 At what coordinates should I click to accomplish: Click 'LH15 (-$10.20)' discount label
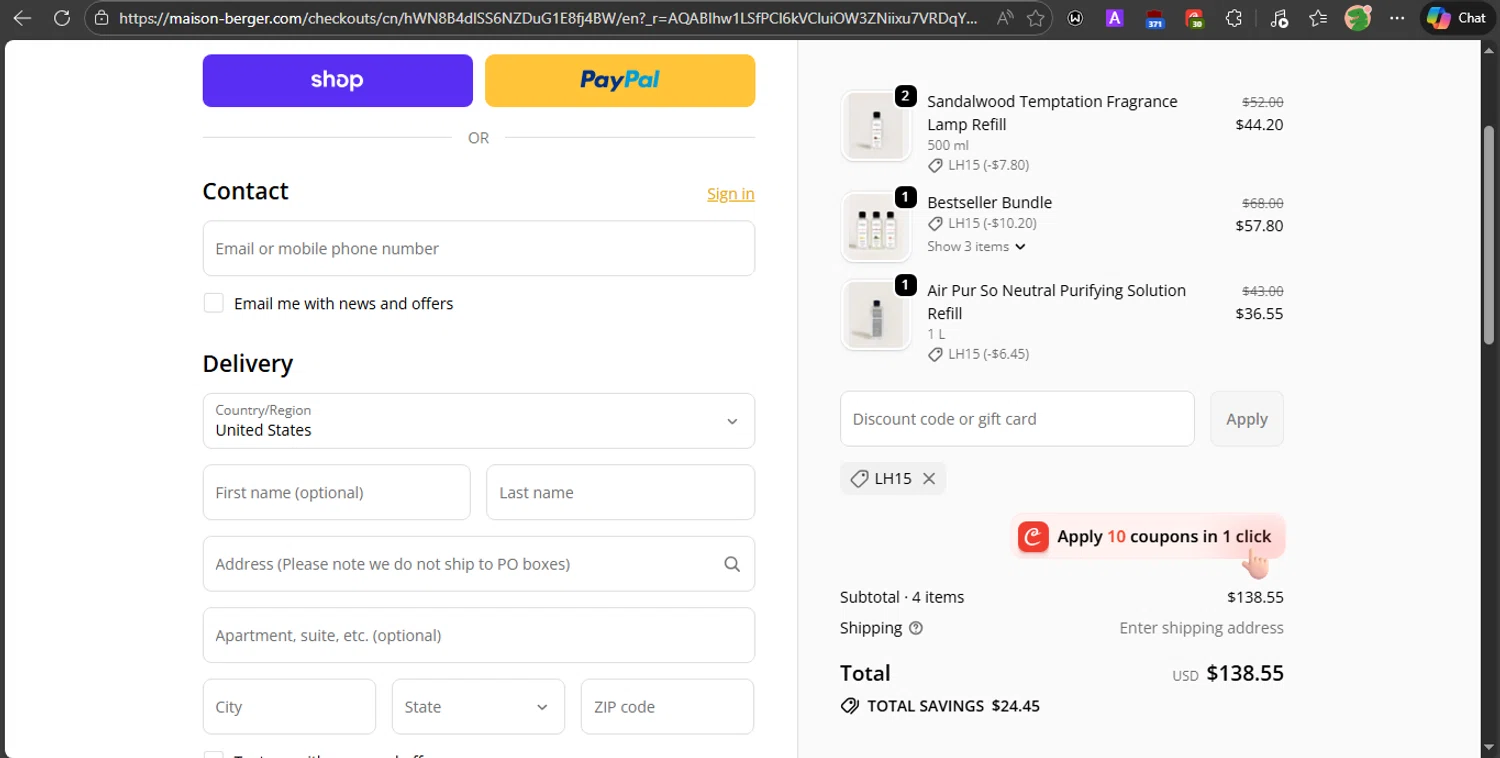[x=992, y=223]
